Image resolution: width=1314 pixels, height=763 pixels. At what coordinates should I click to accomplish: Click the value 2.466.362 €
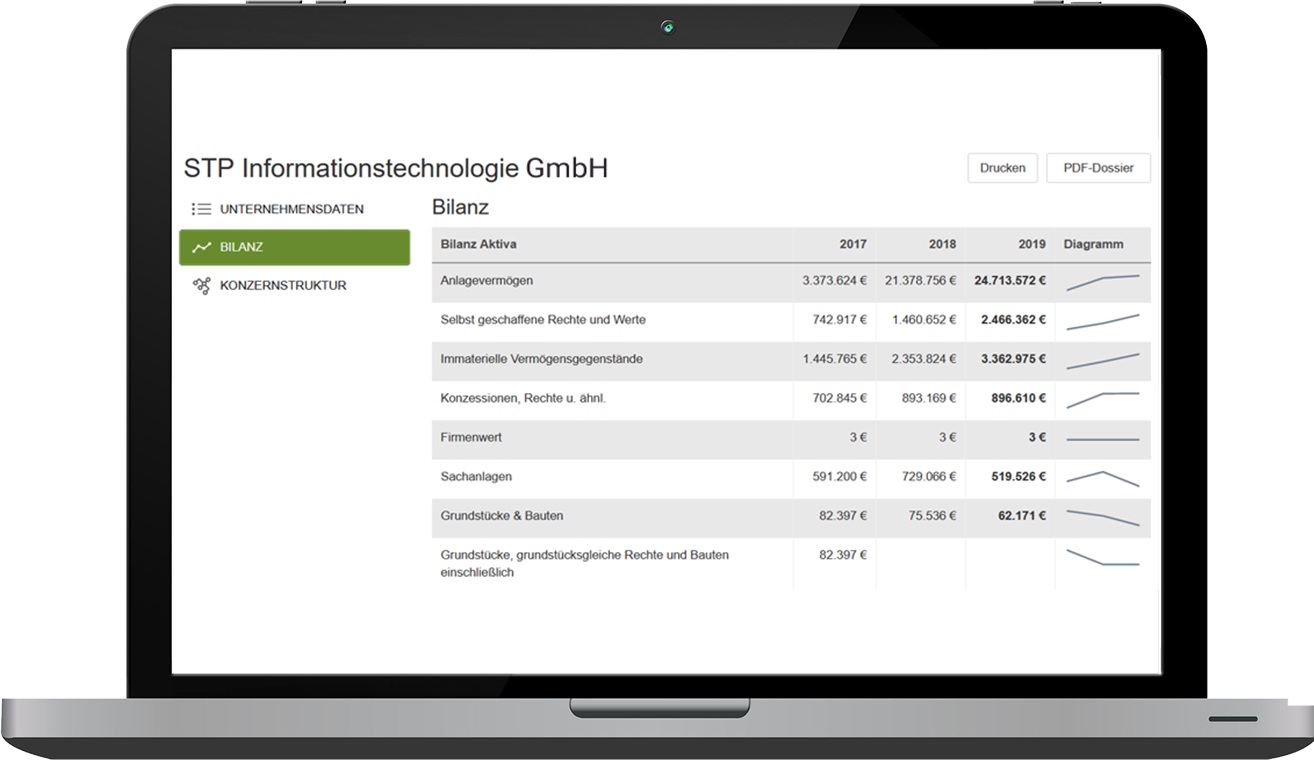(x=1014, y=320)
